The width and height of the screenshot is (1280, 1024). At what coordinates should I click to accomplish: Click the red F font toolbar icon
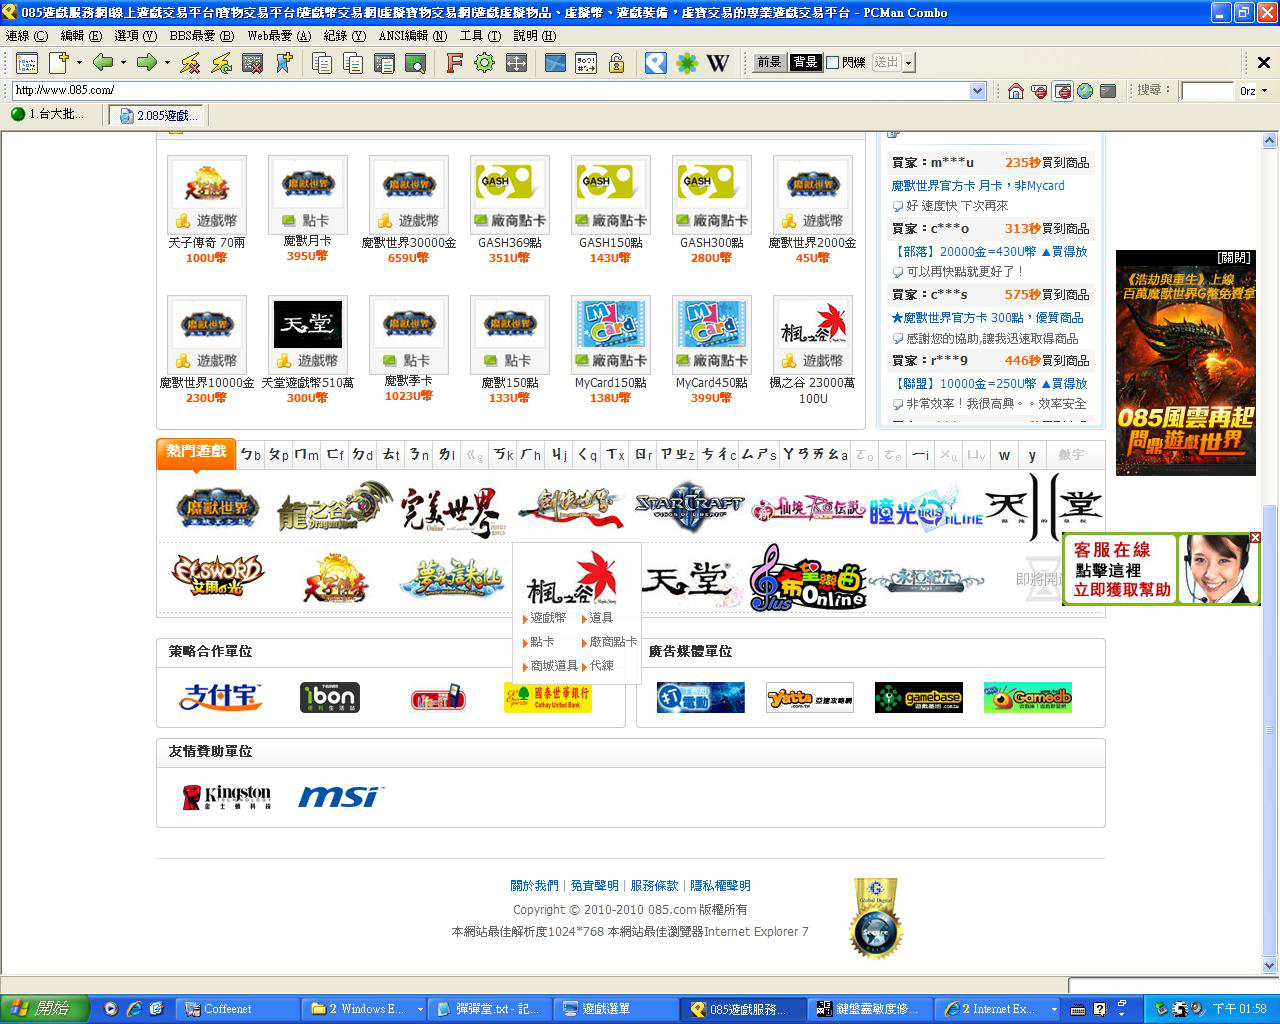tap(454, 63)
